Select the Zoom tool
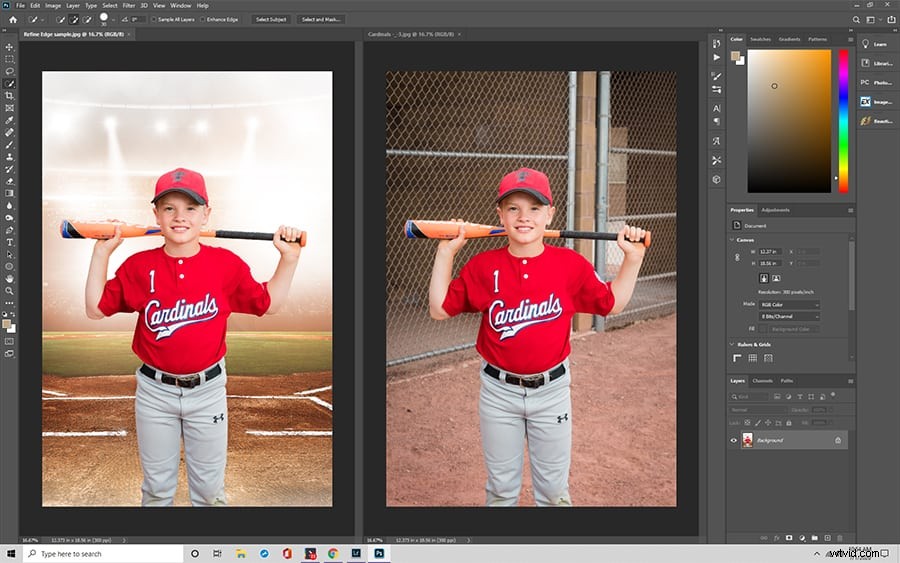Image resolution: width=900 pixels, height=563 pixels. 9,291
